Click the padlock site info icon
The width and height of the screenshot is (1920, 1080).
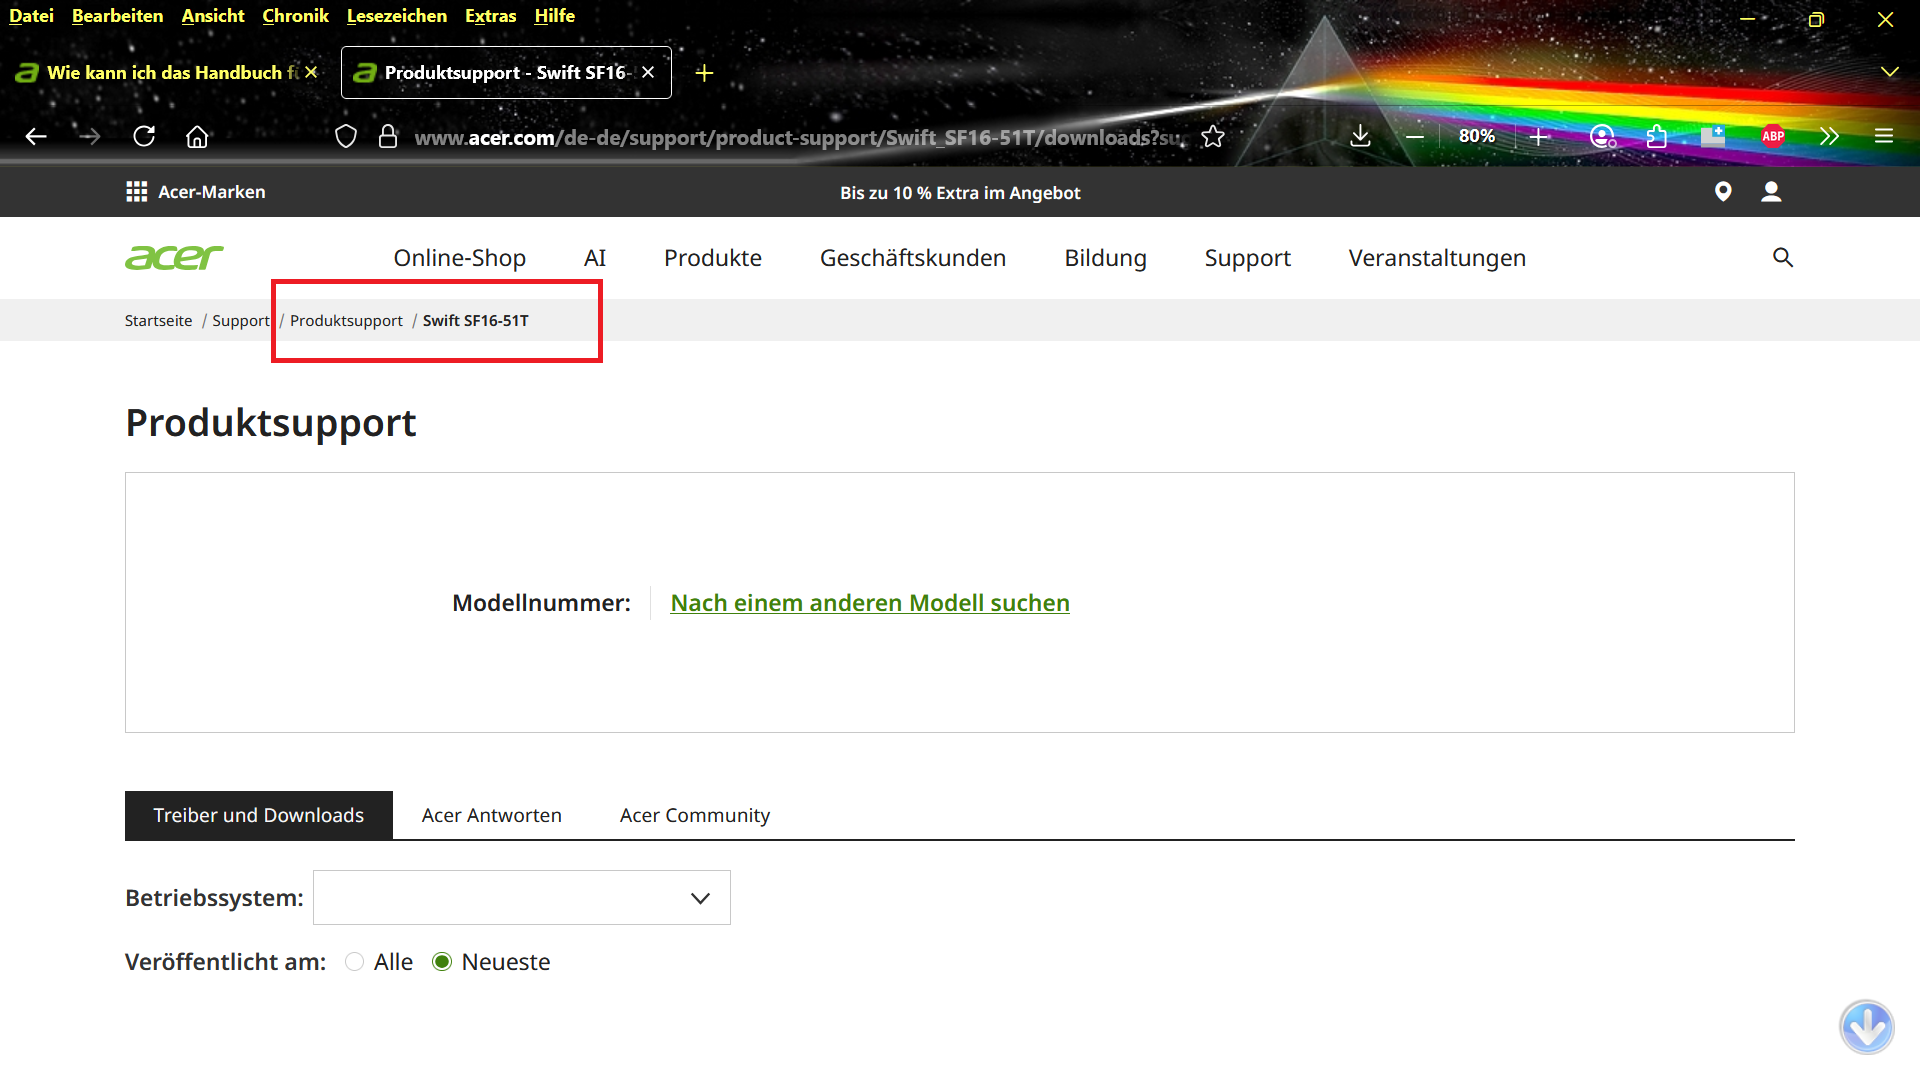pos(388,137)
